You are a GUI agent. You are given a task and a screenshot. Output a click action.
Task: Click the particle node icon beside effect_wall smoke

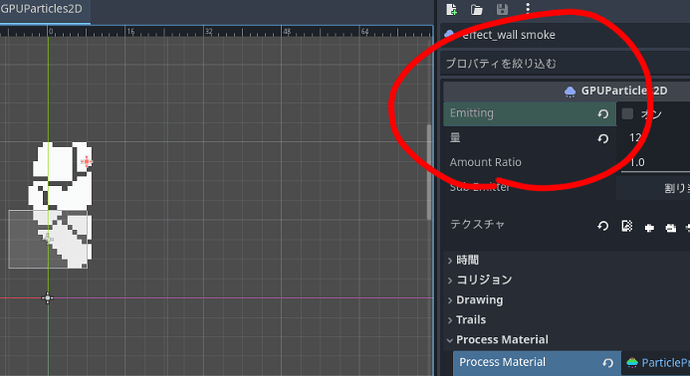pos(449,34)
